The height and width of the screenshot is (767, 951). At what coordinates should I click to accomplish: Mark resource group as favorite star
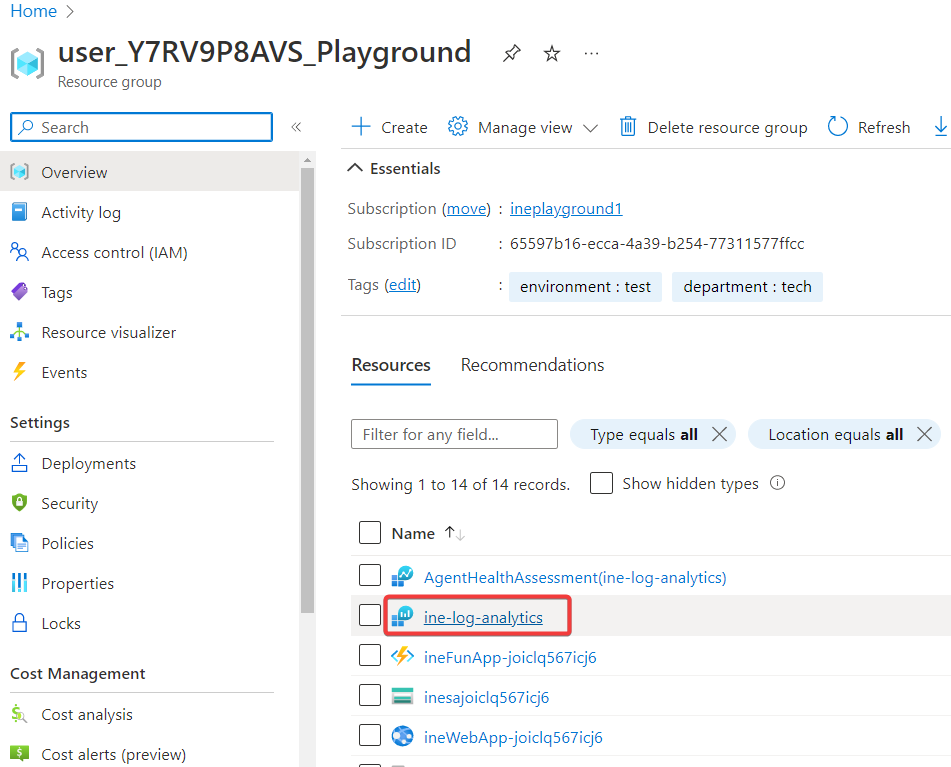click(552, 53)
